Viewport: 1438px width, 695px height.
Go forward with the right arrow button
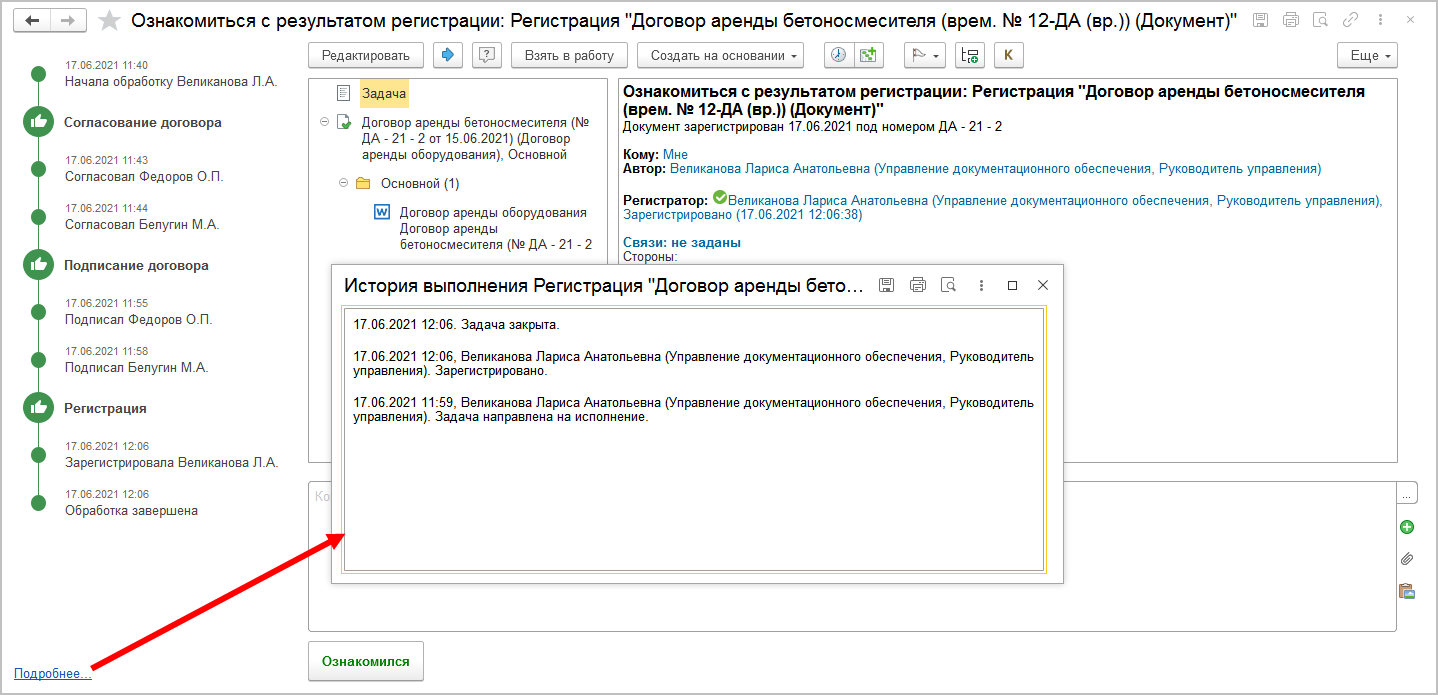(x=68, y=21)
